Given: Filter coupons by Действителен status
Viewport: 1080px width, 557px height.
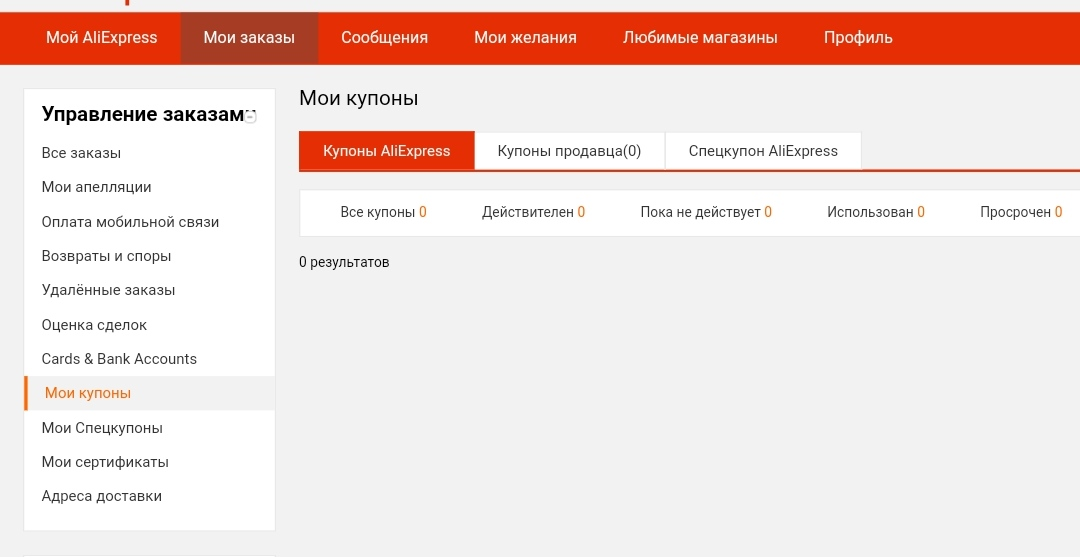Looking at the screenshot, I should tap(533, 212).
